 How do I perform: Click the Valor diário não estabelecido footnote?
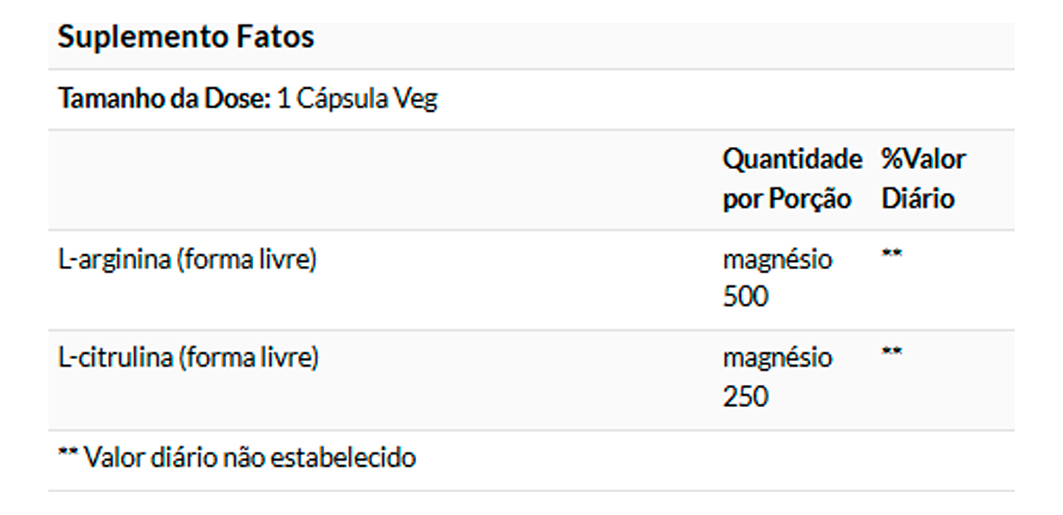[x=250, y=458]
